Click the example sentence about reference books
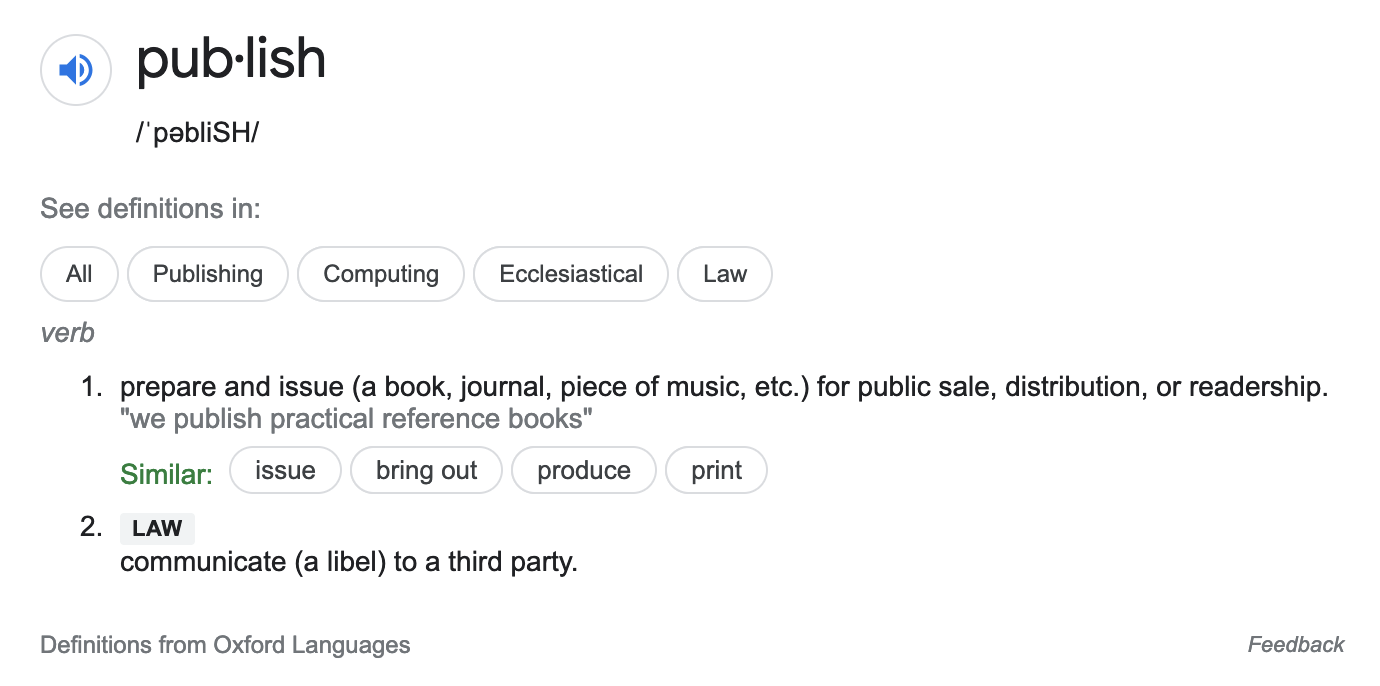1380x686 pixels. click(356, 419)
